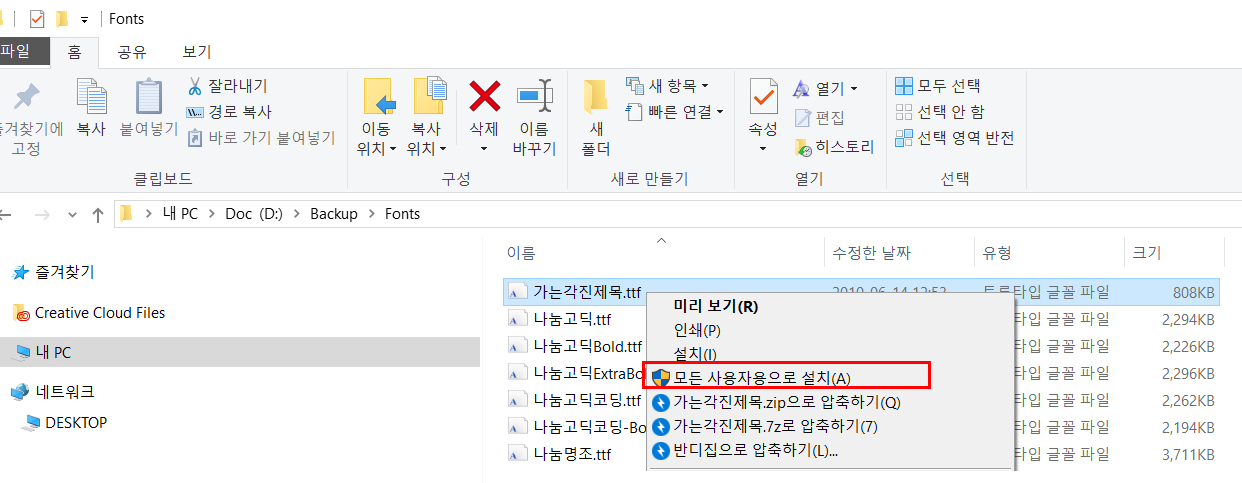1242x483 pixels.
Task: Switch to the 공유 ribbon tab
Action: [132, 52]
